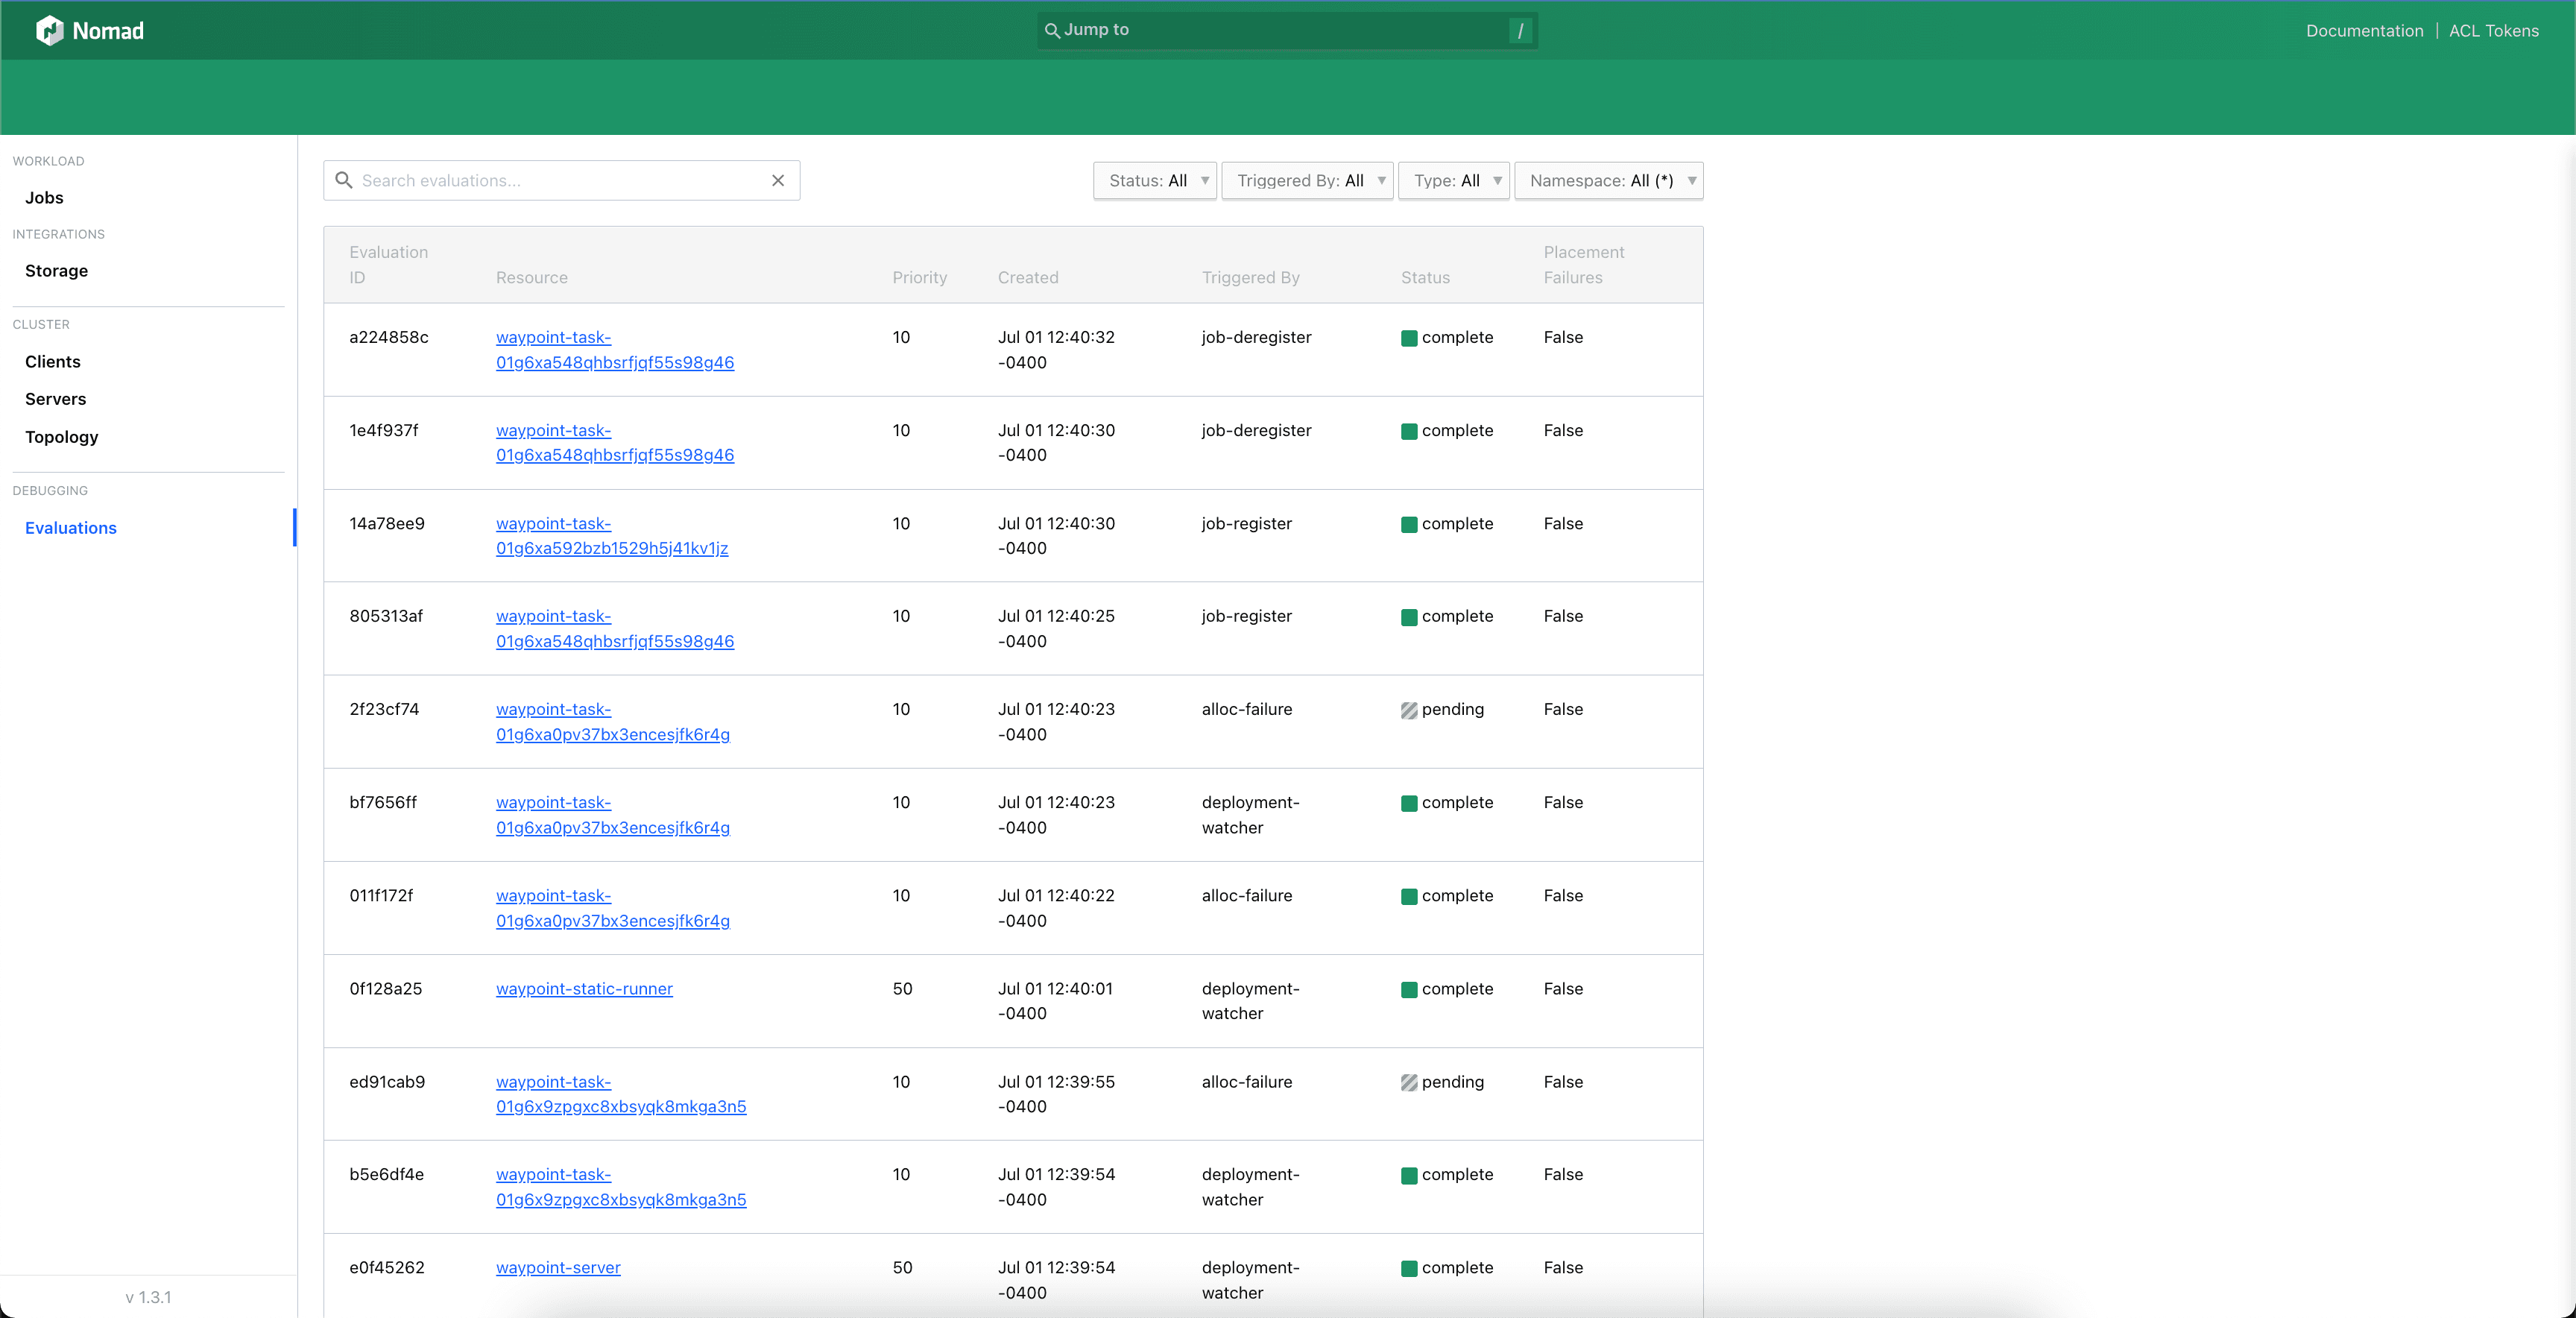The width and height of the screenshot is (2576, 1318).
Task: Go to Jobs in sidebar
Action: (44, 197)
